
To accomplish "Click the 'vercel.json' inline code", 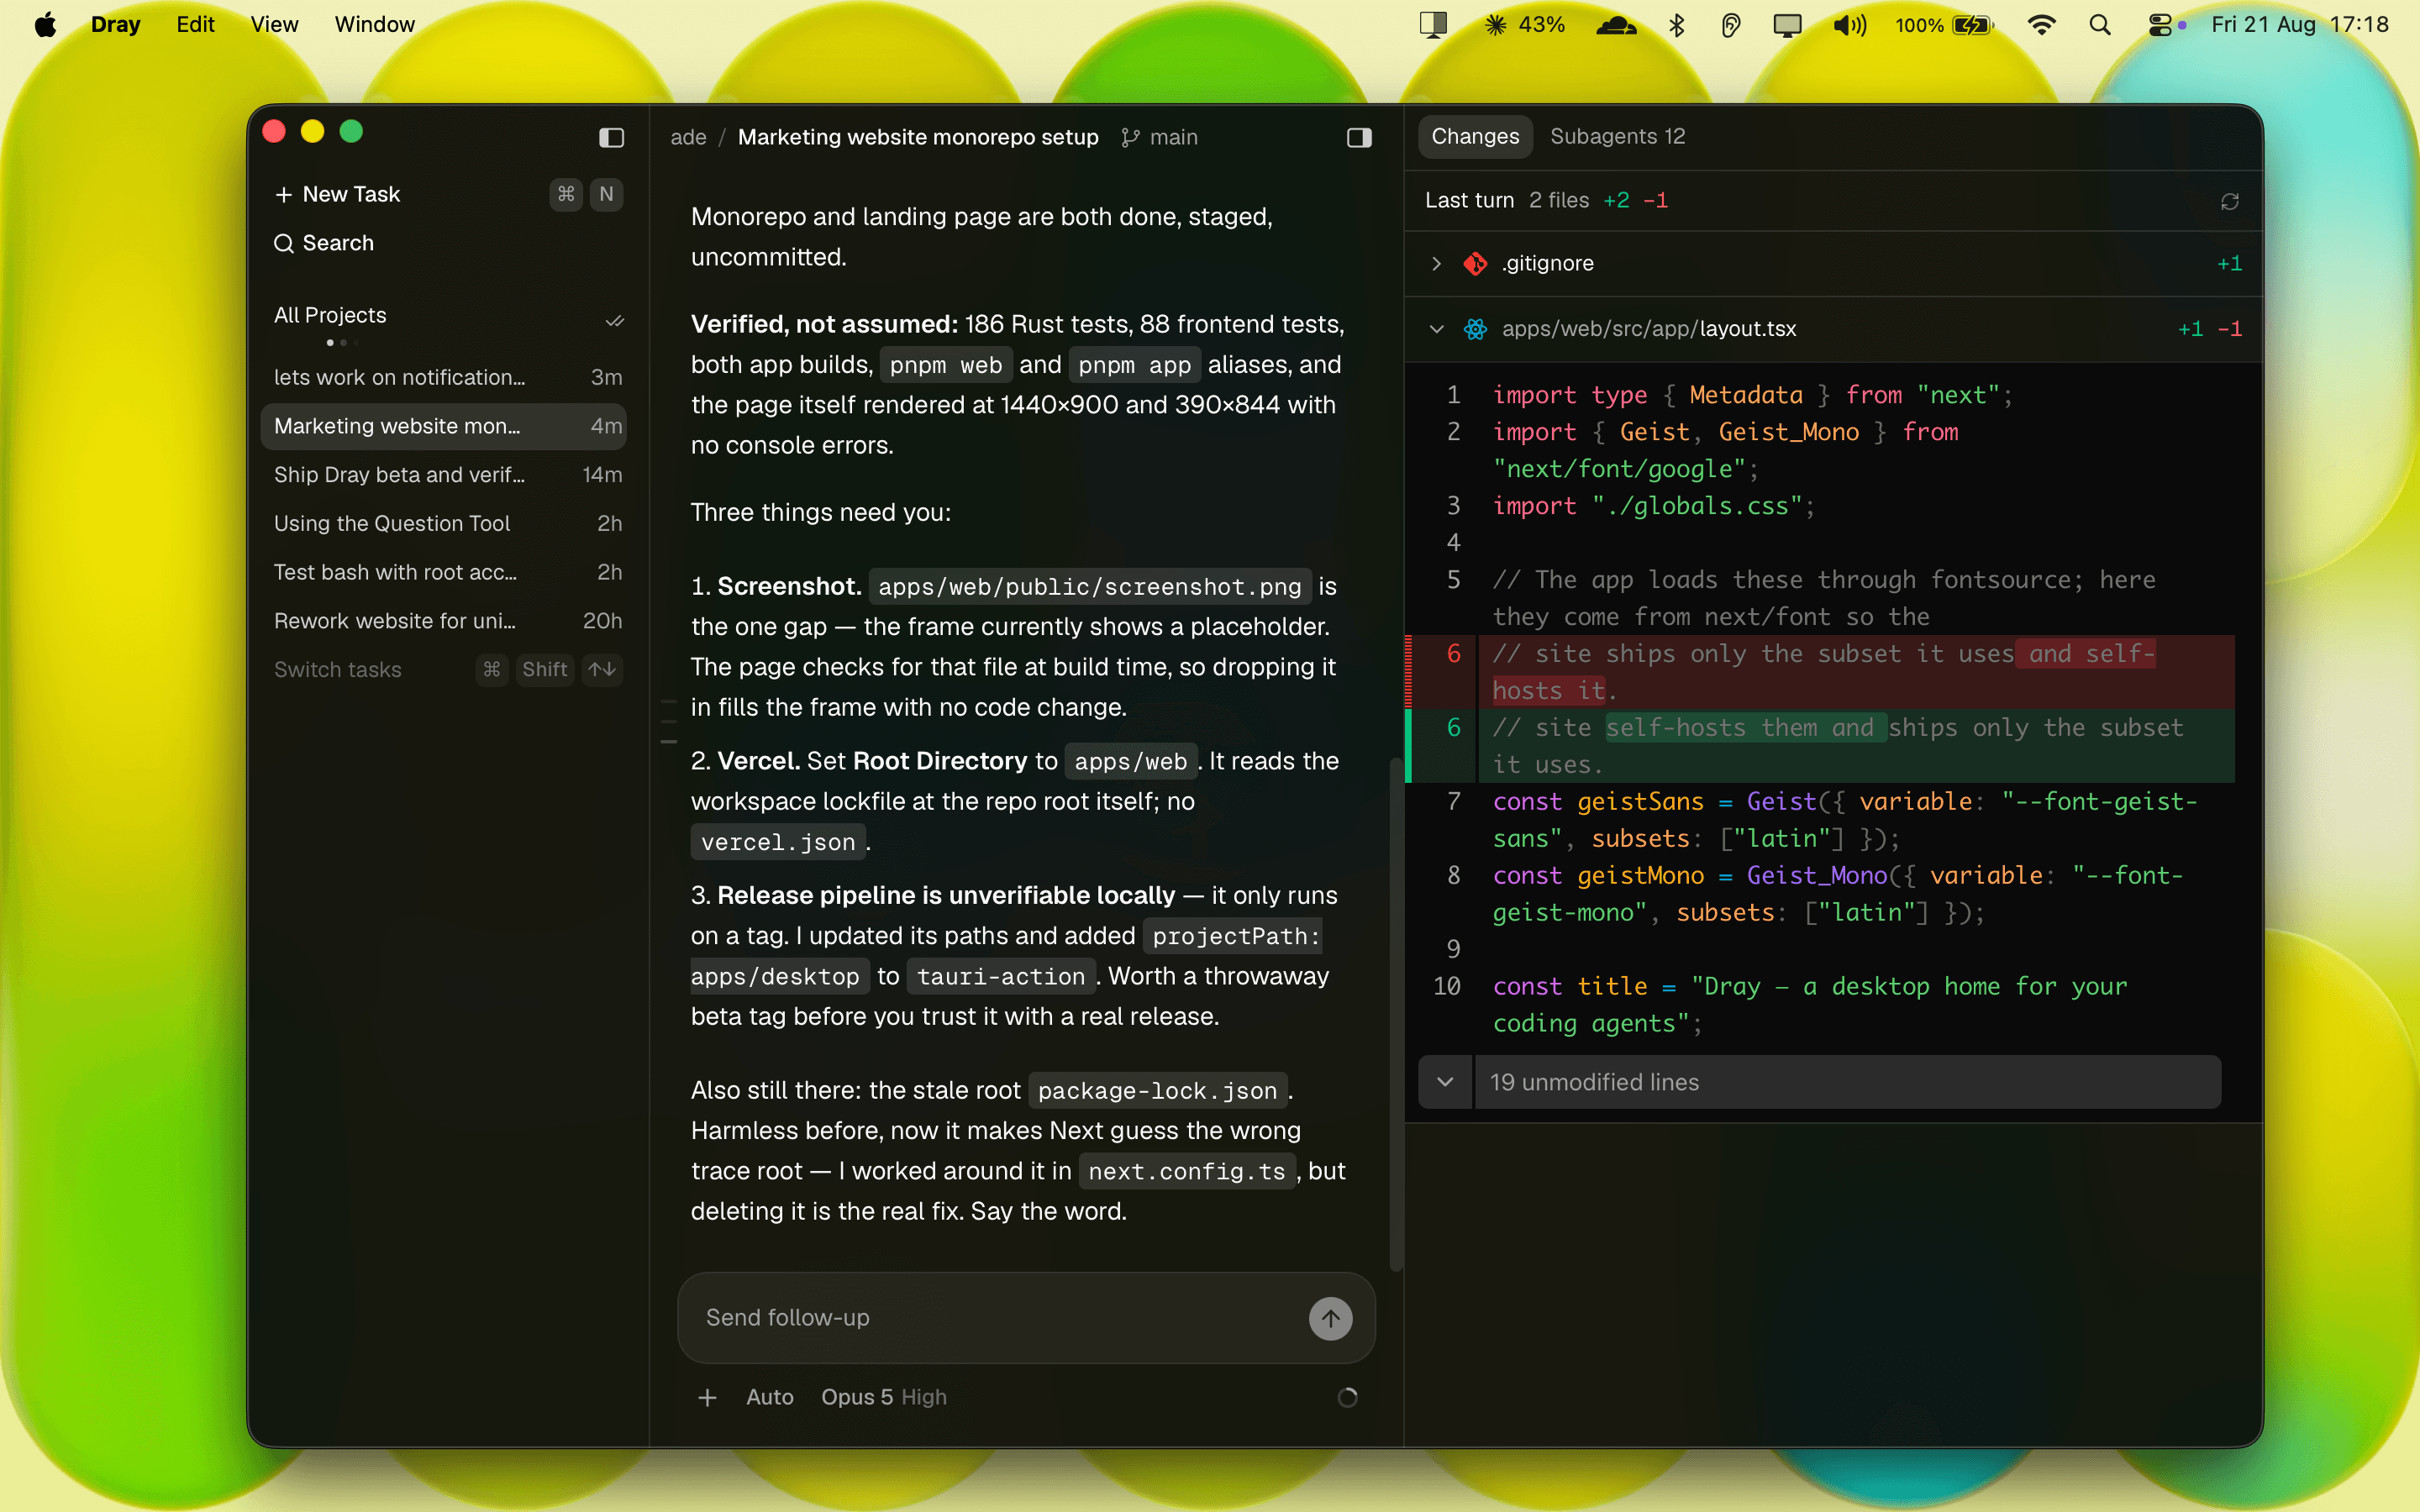I will pos(778,842).
